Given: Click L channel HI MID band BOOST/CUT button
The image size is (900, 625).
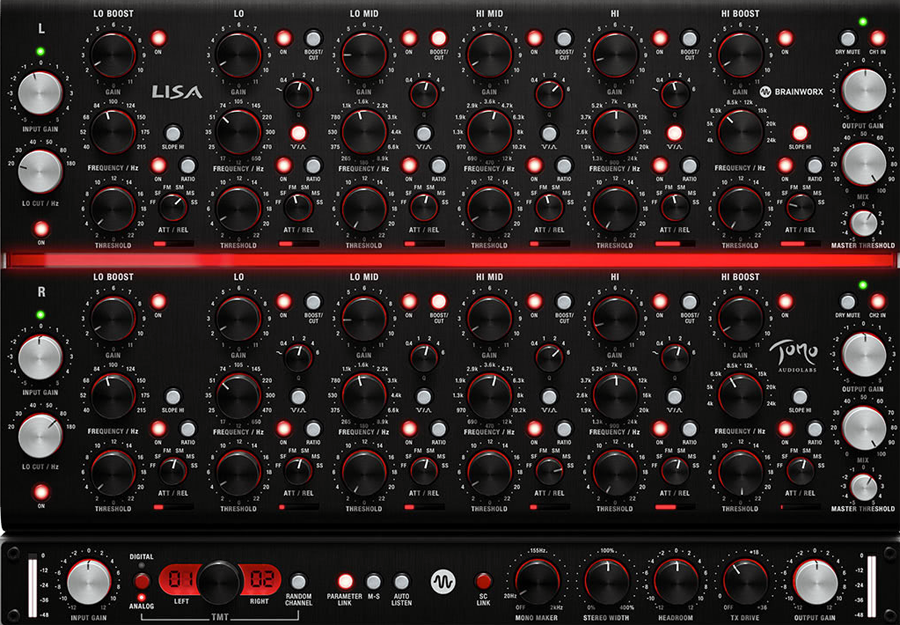Looking at the screenshot, I should [x=564, y=38].
